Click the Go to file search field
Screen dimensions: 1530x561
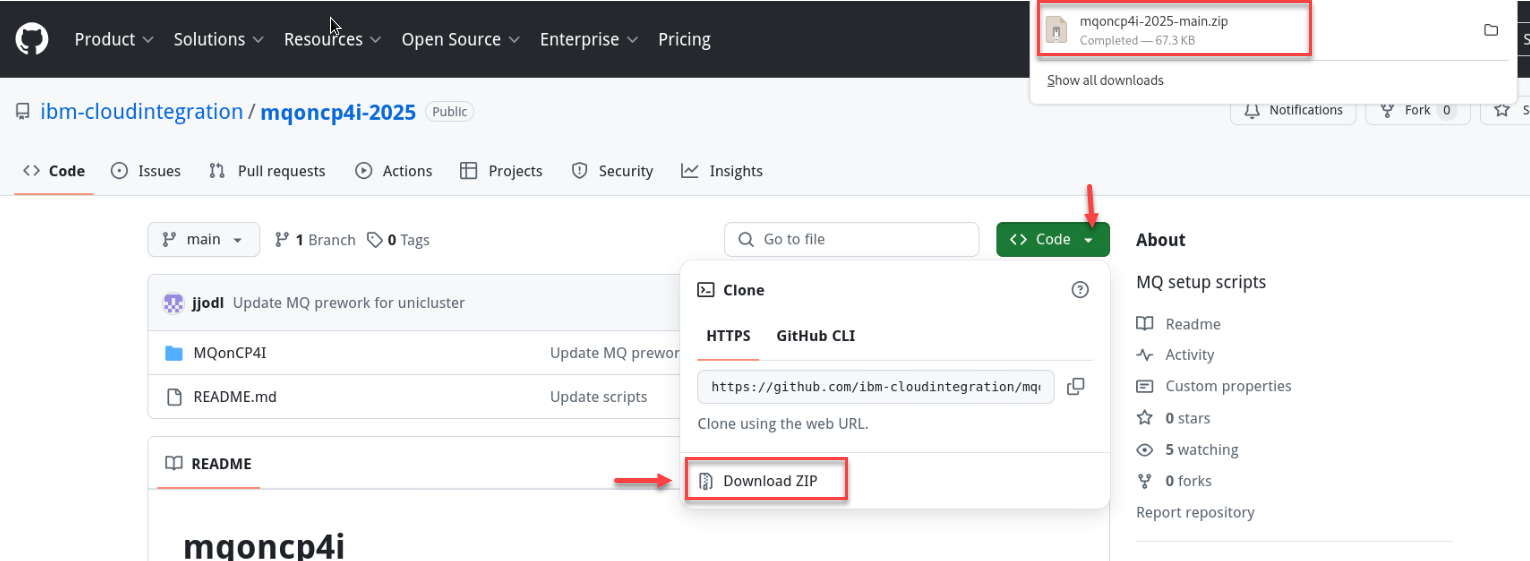tap(851, 240)
